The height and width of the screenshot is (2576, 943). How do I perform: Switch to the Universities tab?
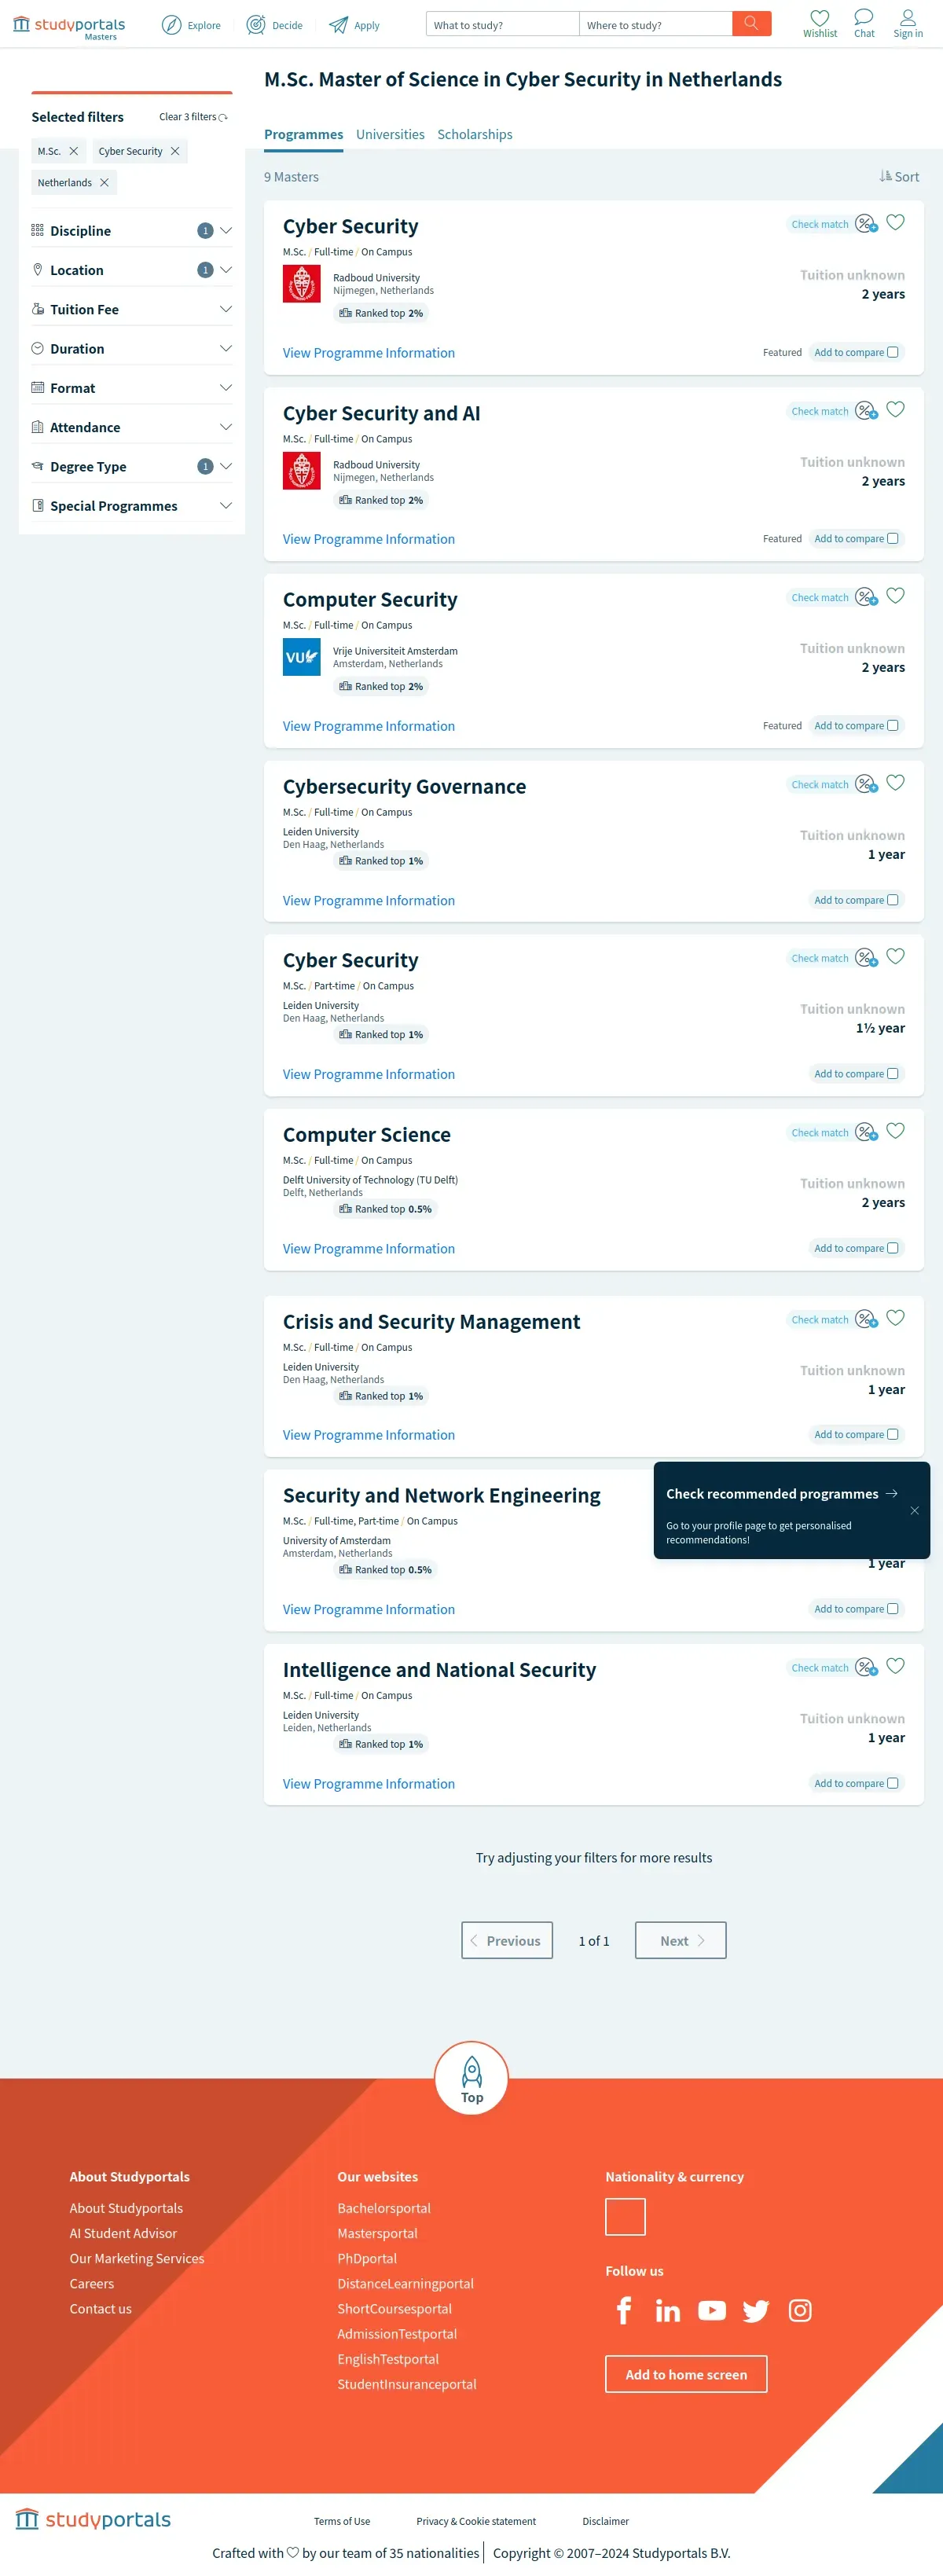tap(390, 134)
